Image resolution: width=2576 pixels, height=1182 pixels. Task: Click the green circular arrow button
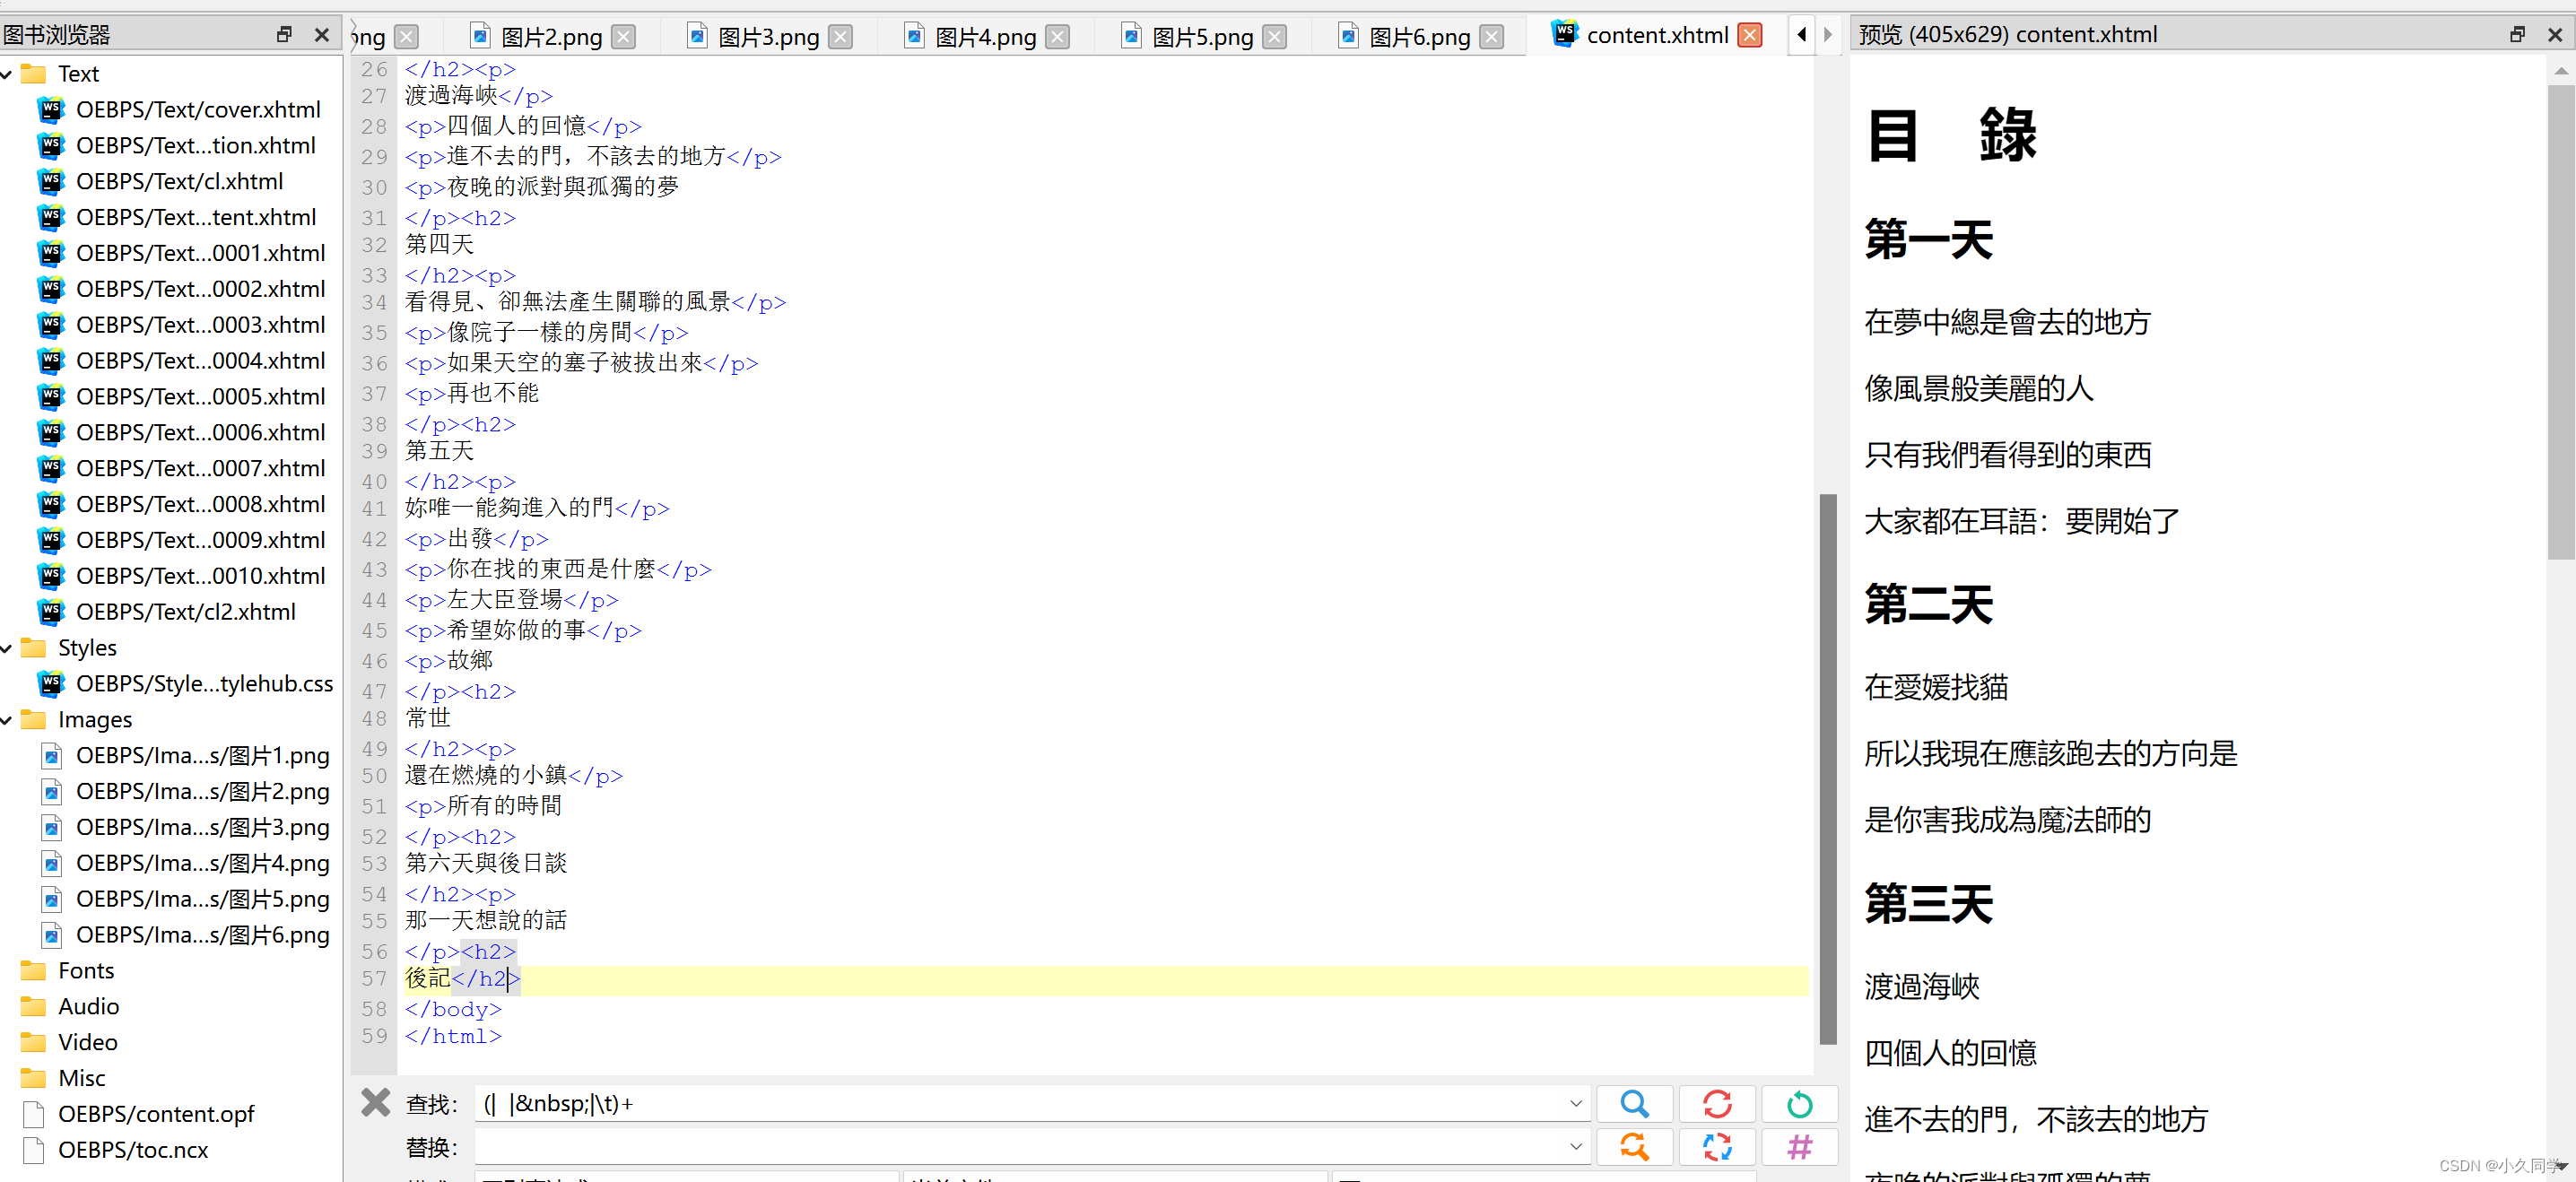point(1799,1104)
